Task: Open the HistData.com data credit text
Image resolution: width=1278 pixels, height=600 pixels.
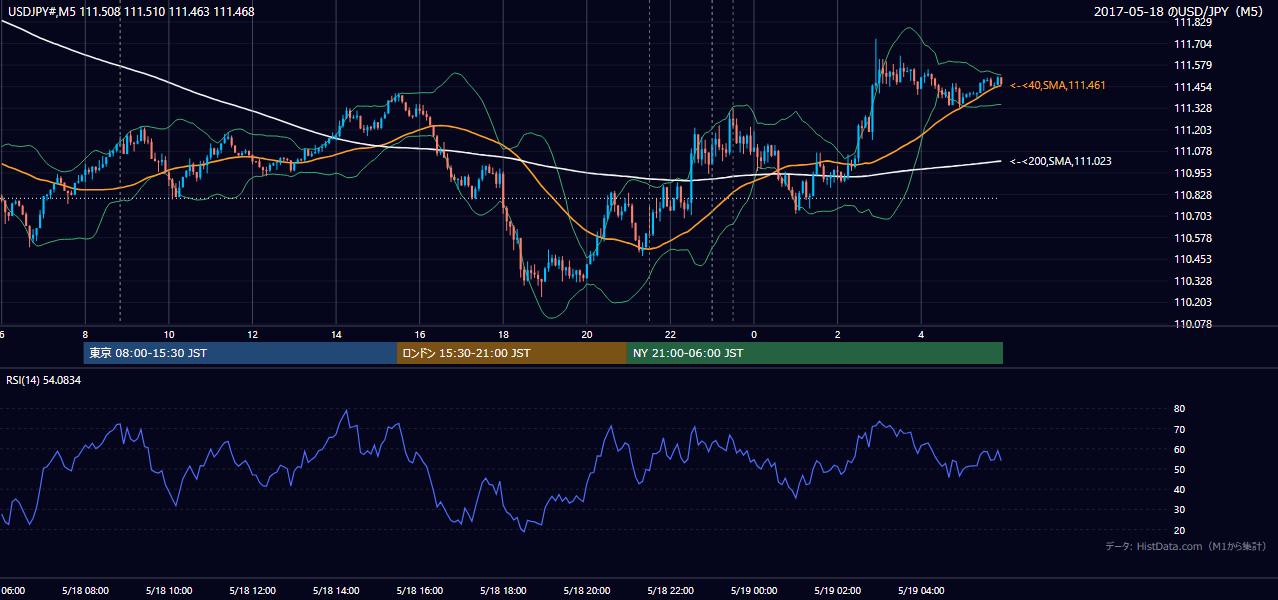Action: coord(1186,546)
